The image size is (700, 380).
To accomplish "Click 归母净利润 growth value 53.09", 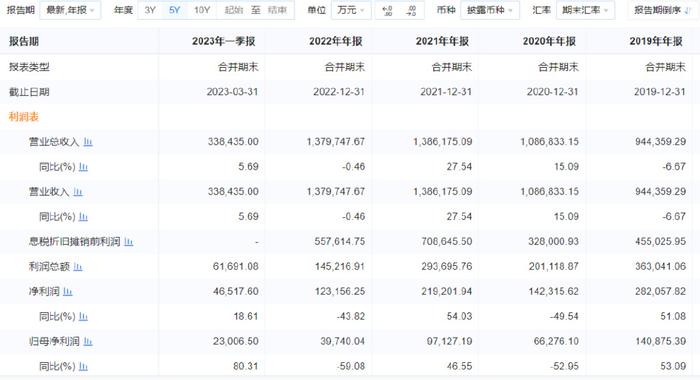I will (673, 367).
